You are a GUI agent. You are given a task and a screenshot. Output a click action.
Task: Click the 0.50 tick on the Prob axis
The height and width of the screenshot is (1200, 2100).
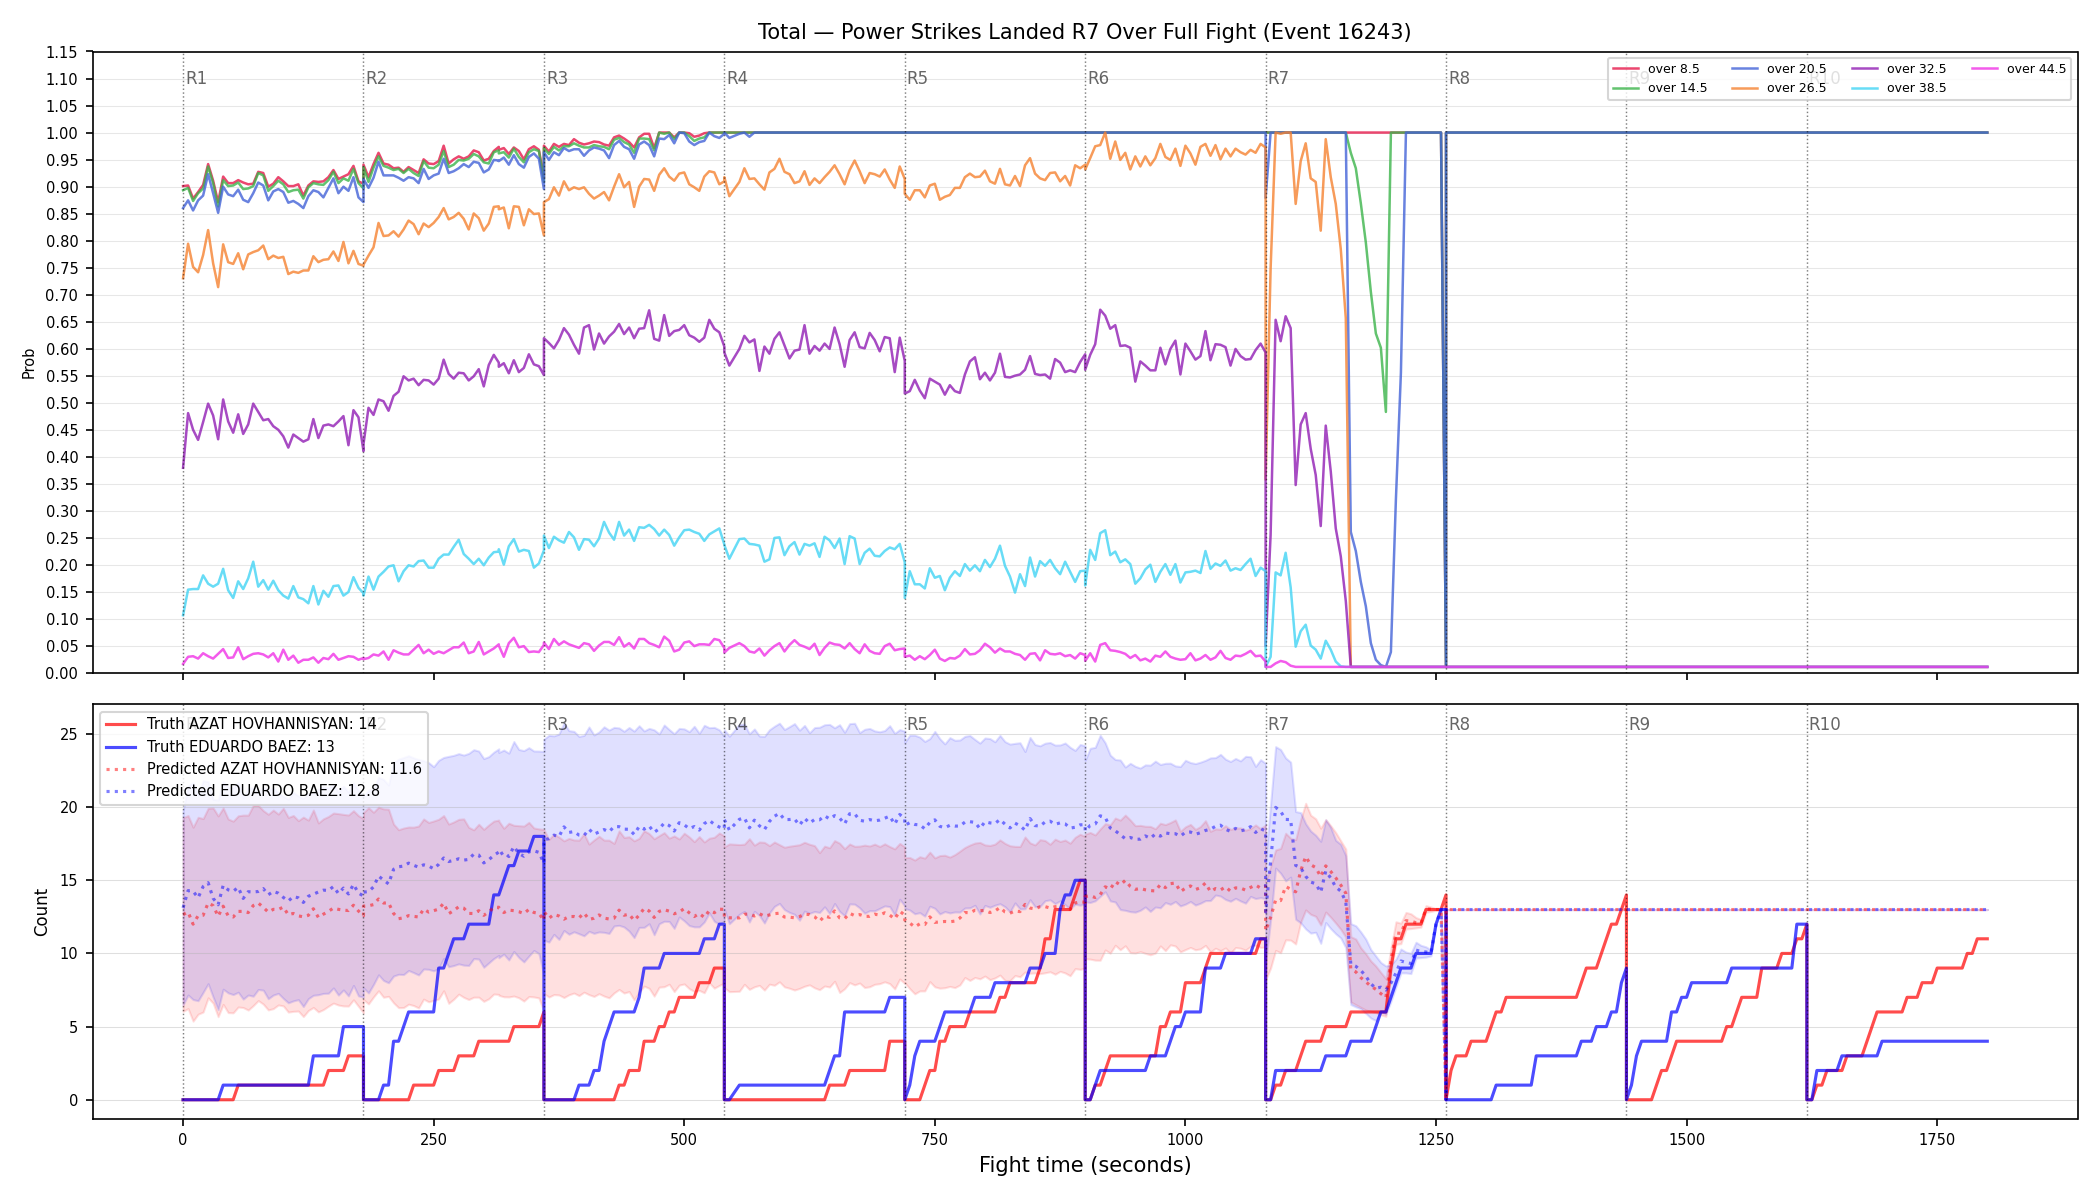click(62, 403)
